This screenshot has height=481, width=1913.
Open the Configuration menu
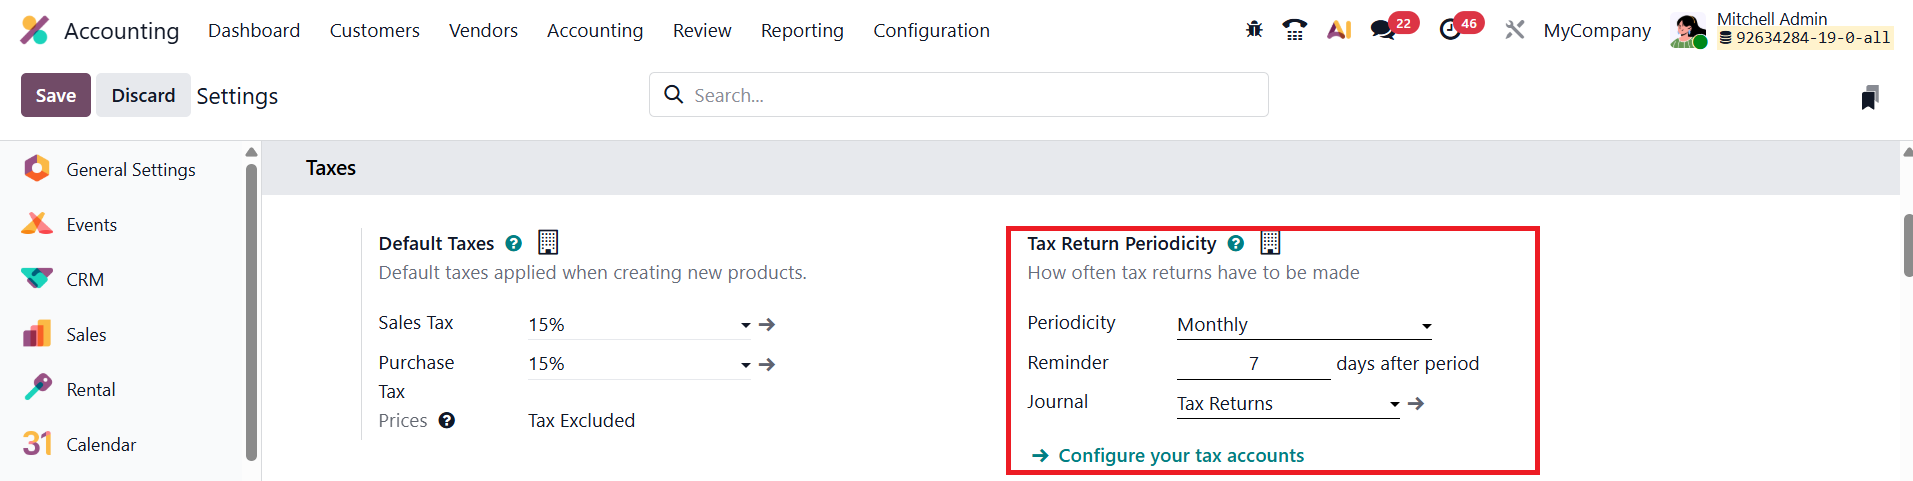coord(931,30)
